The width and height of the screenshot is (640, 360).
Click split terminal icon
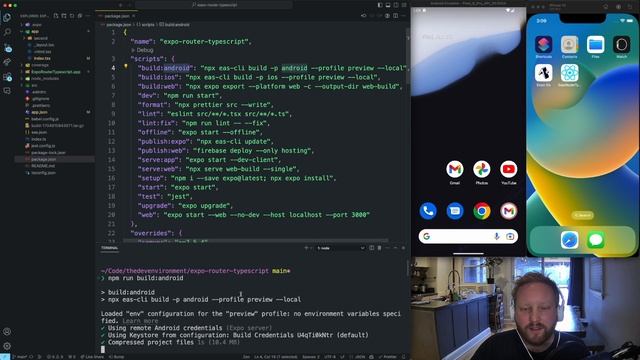point(371,248)
